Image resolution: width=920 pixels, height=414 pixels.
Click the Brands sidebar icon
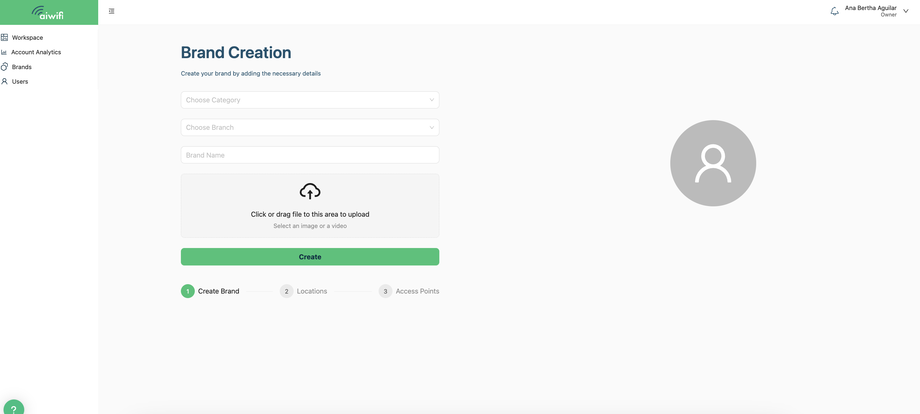[5, 67]
